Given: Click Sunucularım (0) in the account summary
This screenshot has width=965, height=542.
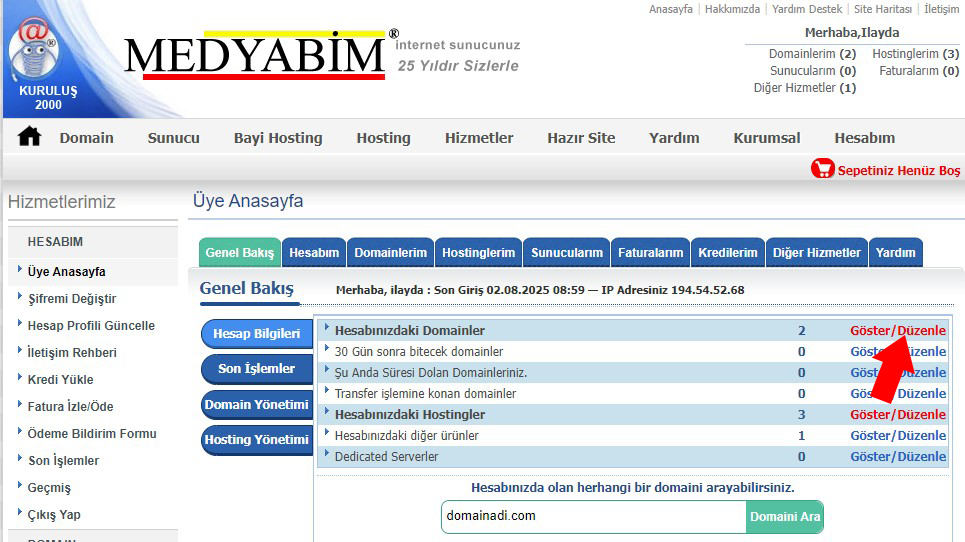Looking at the screenshot, I should pos(813,71).
